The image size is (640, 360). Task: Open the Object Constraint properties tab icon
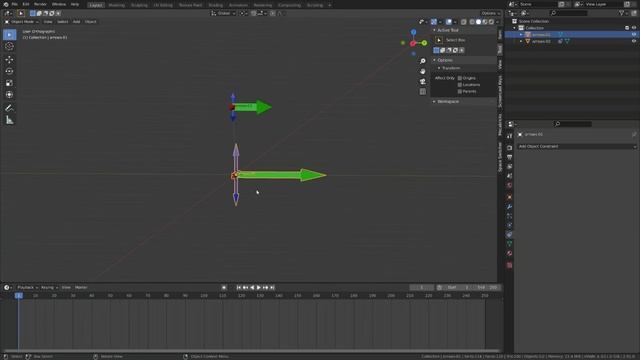(x=509, y=234)
